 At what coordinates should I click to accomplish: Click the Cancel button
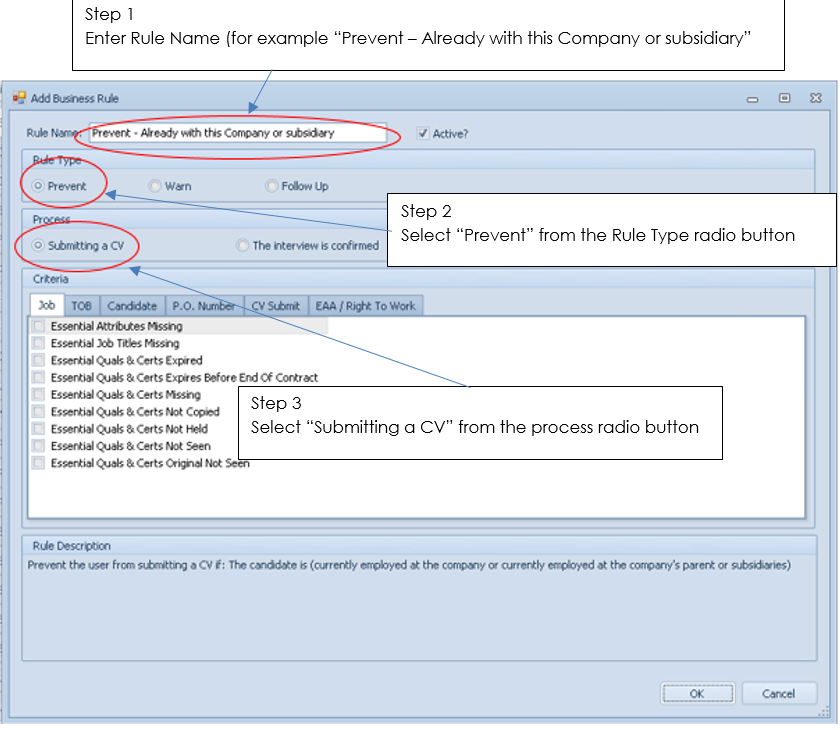pyautogui.click(x=778, y=693)
